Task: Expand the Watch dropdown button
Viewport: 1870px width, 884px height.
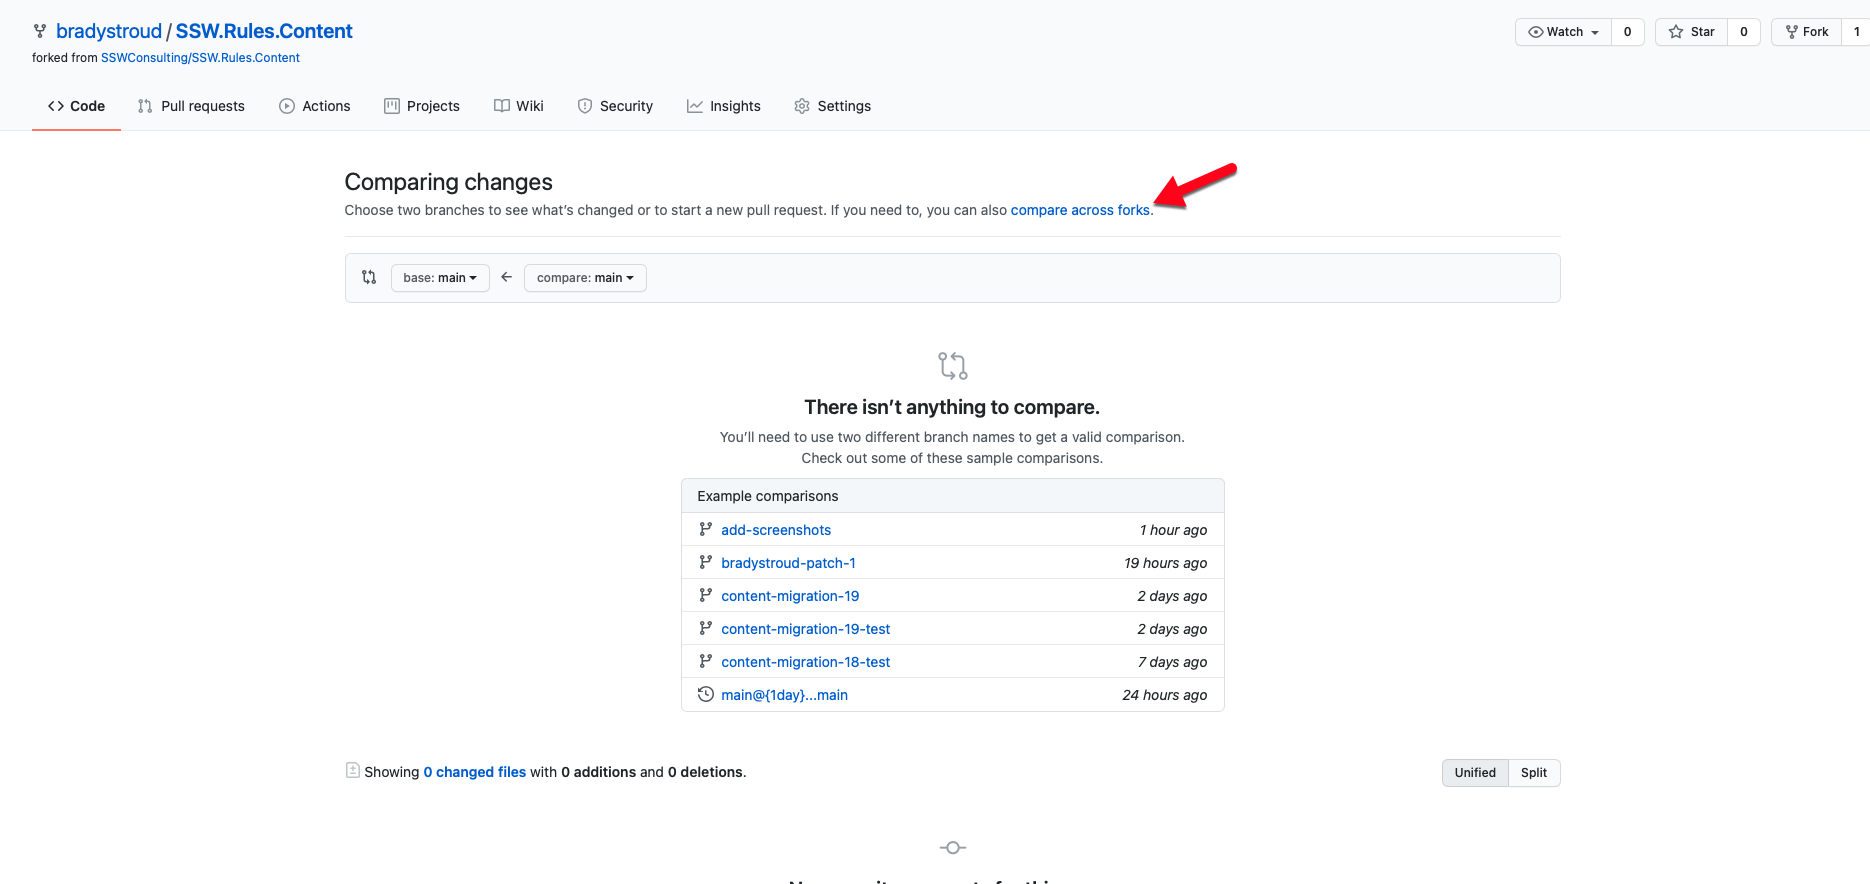Action: (x=1563, y=32)
